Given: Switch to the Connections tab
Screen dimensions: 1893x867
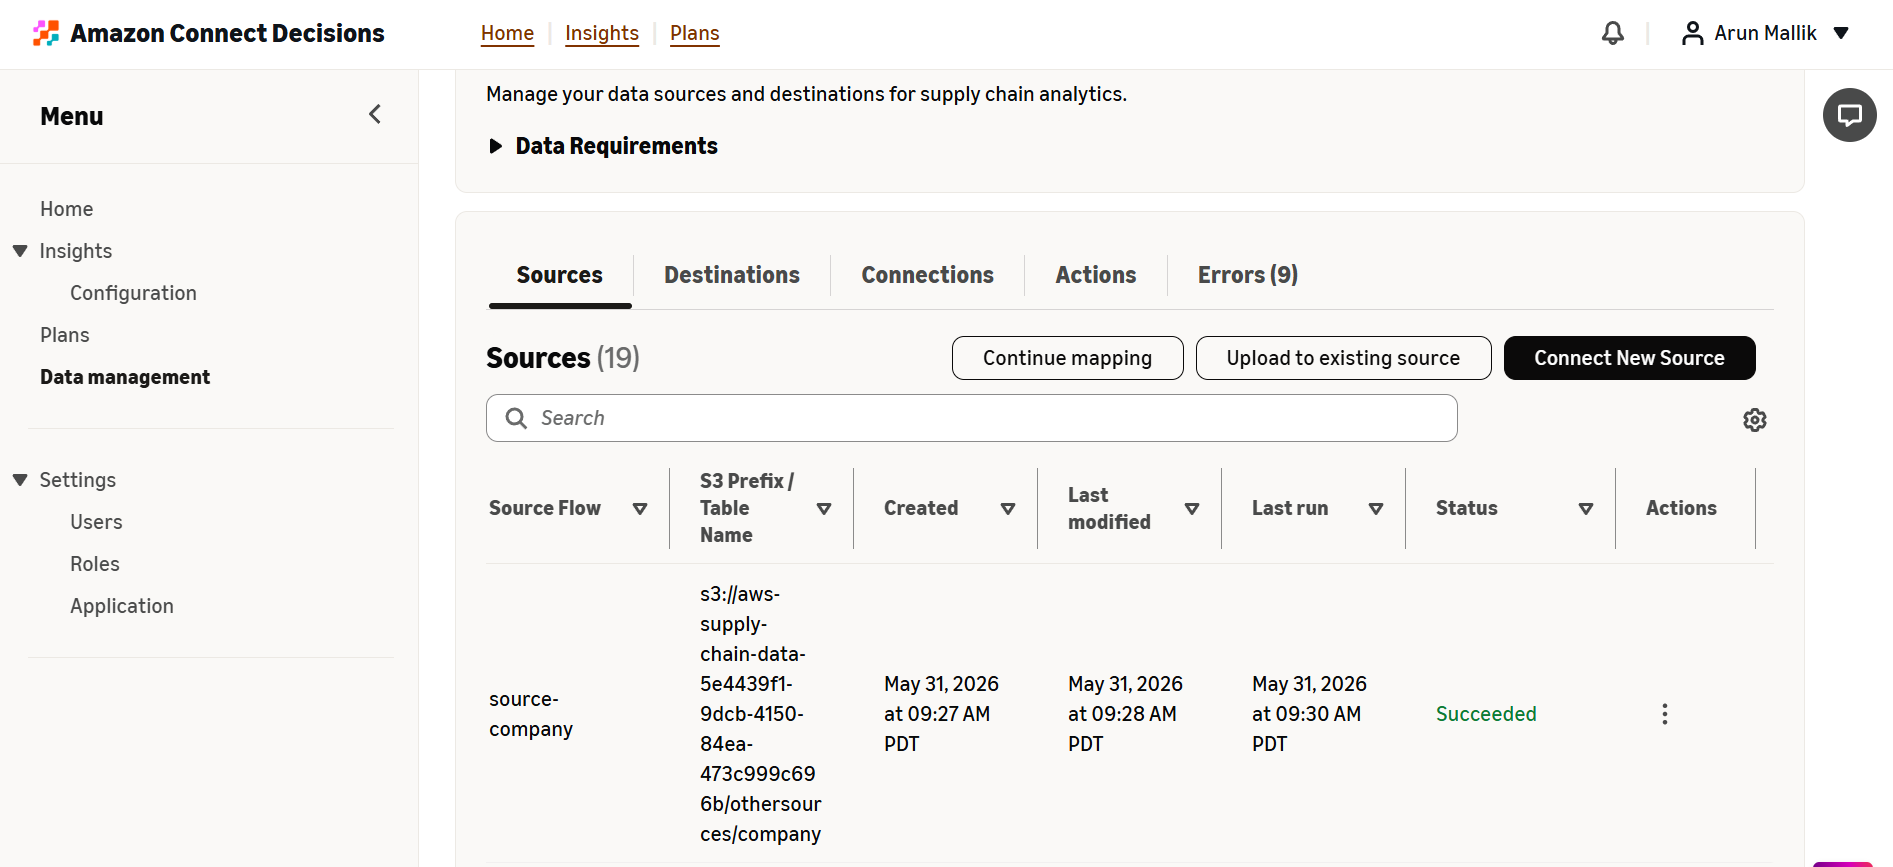Looking at the screenshot, I should click(928, 275).
